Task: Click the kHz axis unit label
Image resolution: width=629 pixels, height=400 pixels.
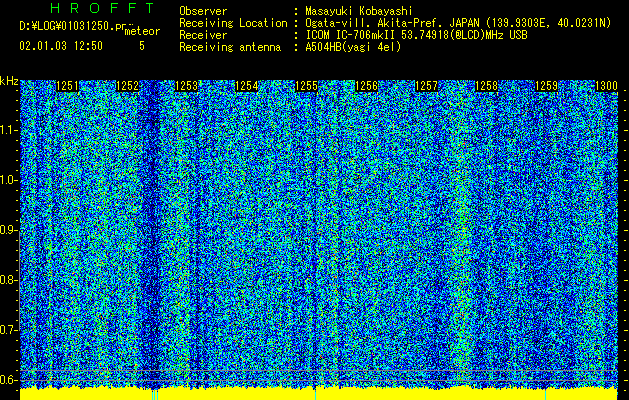Action: [9, 81]
